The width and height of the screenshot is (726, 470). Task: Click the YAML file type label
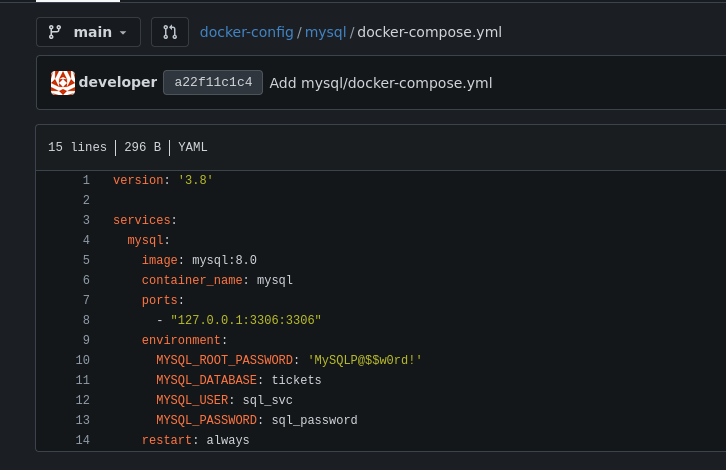point(193,148)
